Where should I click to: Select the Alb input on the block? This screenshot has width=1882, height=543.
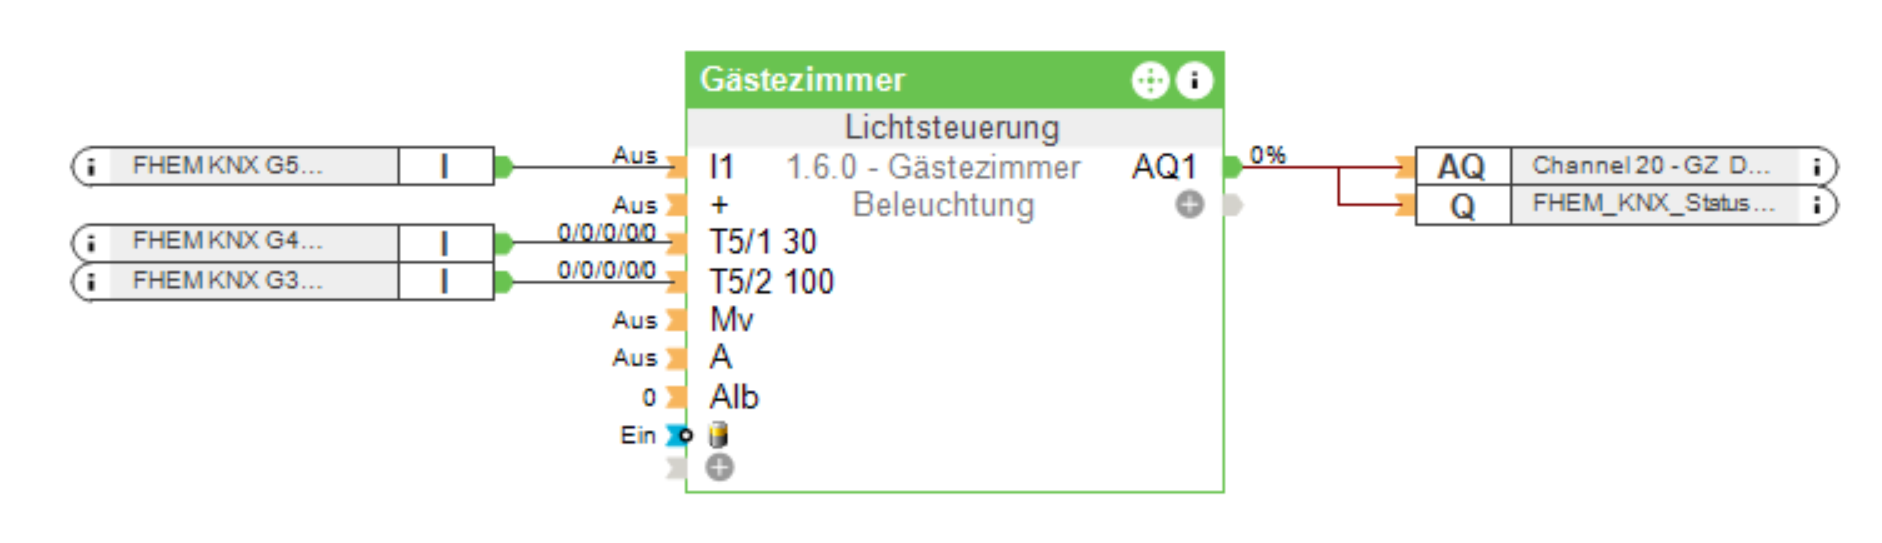click(x=734, y=397)
